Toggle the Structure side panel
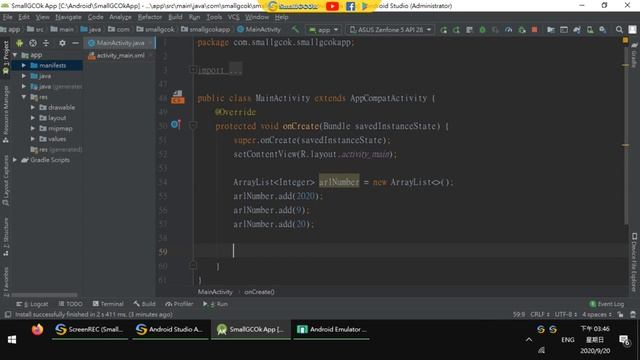Screen dimensions: 640x360 [6, 237]
